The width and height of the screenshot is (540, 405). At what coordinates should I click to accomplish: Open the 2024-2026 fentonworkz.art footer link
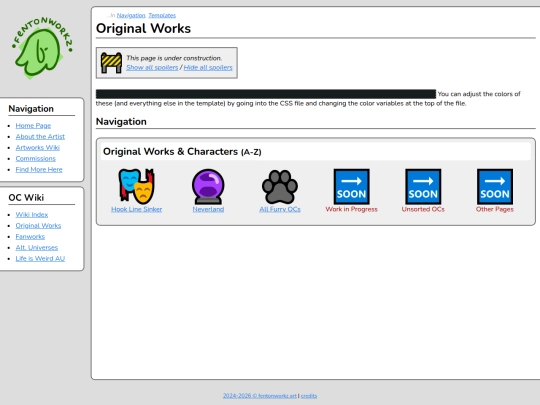tap(260, 396)
